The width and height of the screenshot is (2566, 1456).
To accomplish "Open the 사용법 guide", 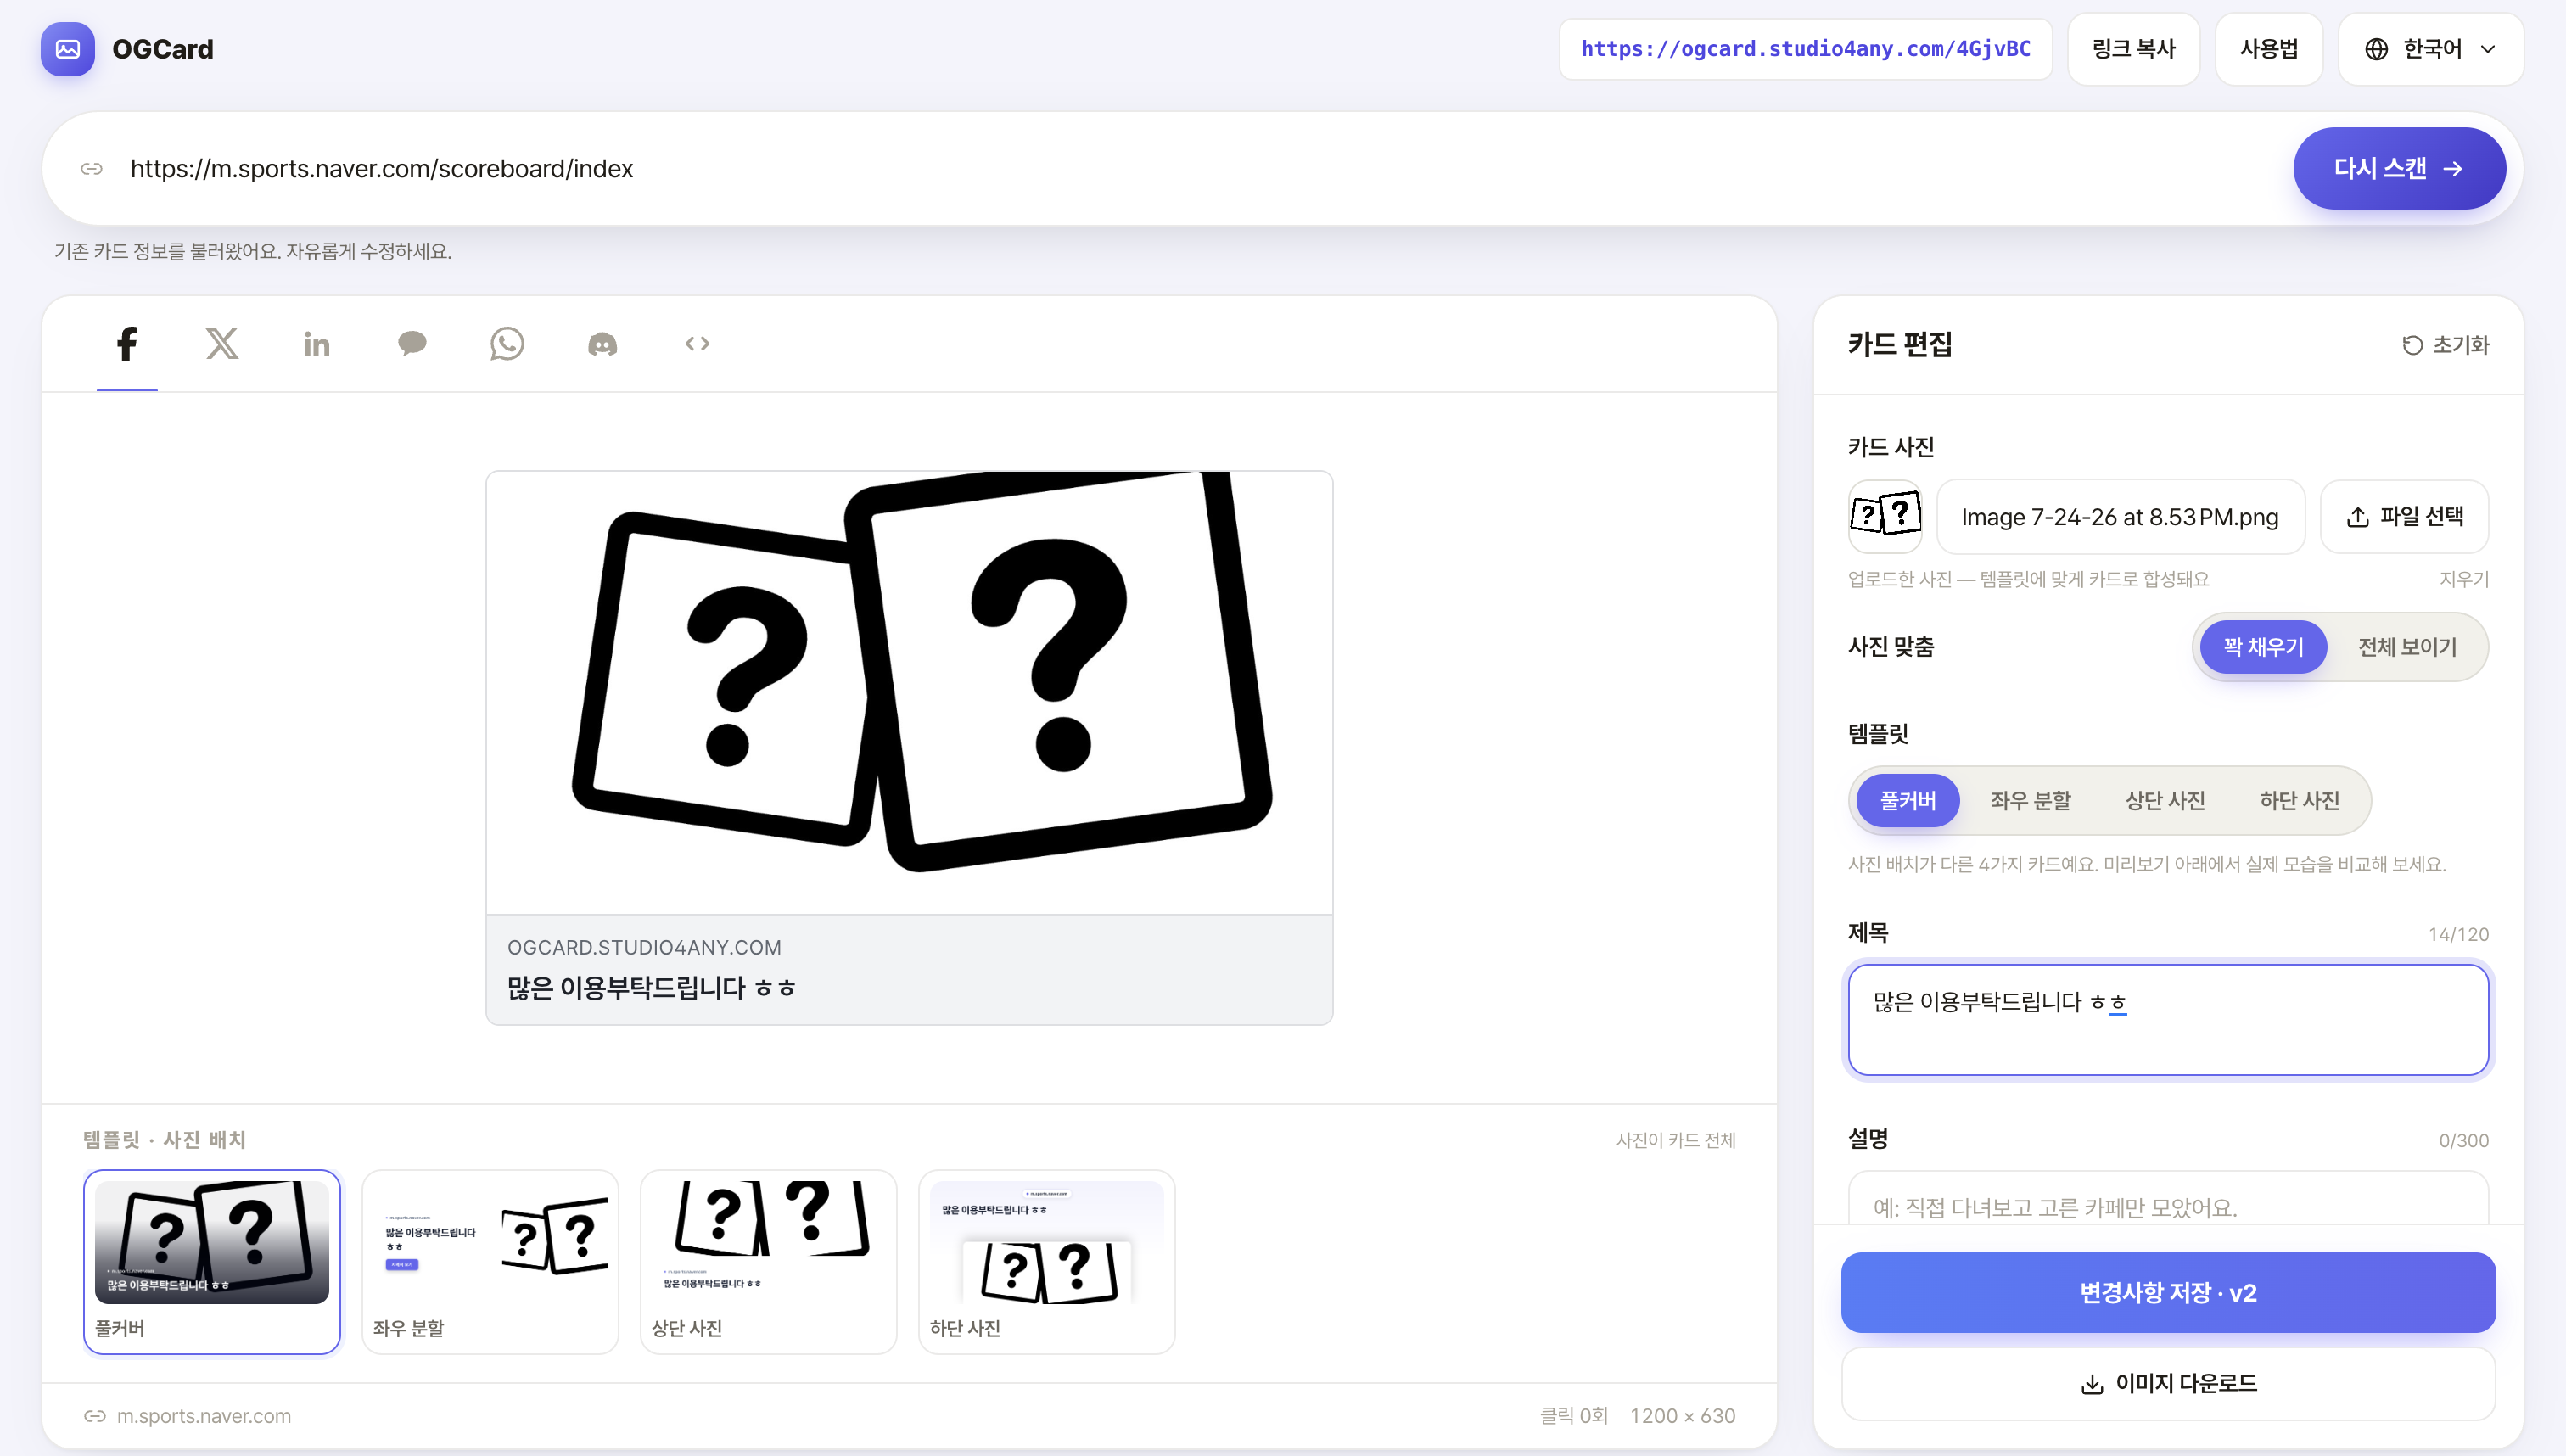I will coord(2268,49).
